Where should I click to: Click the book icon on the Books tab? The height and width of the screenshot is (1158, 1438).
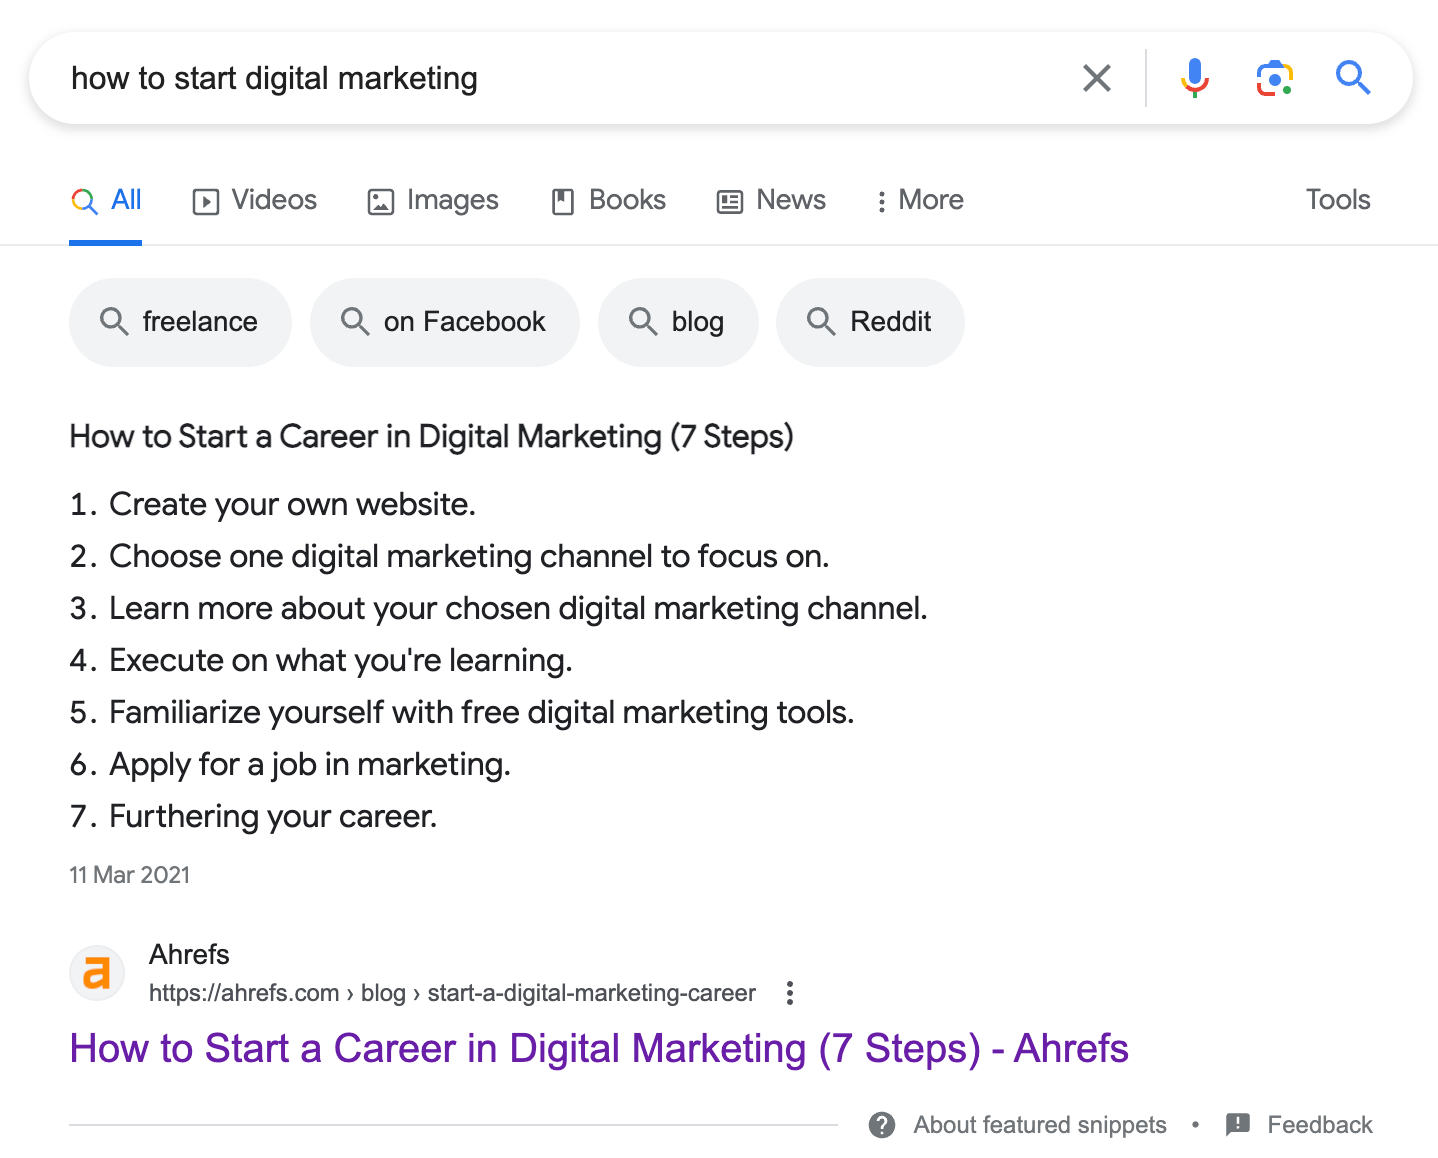tap(564, 201)
